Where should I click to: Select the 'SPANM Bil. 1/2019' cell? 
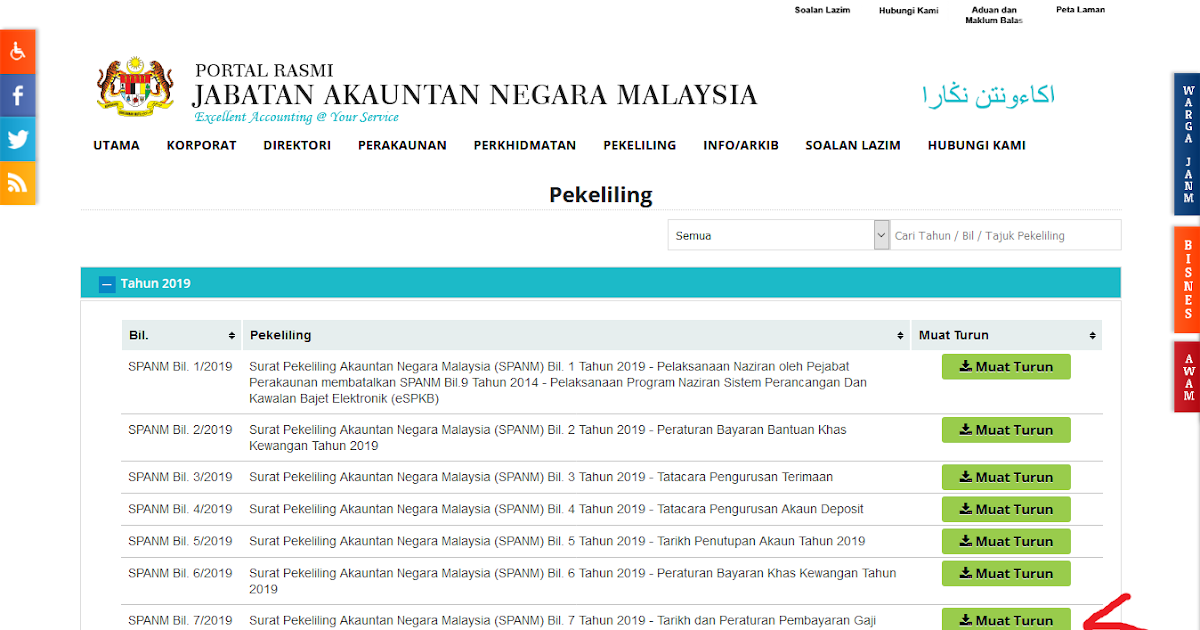(x=180, y=367)
